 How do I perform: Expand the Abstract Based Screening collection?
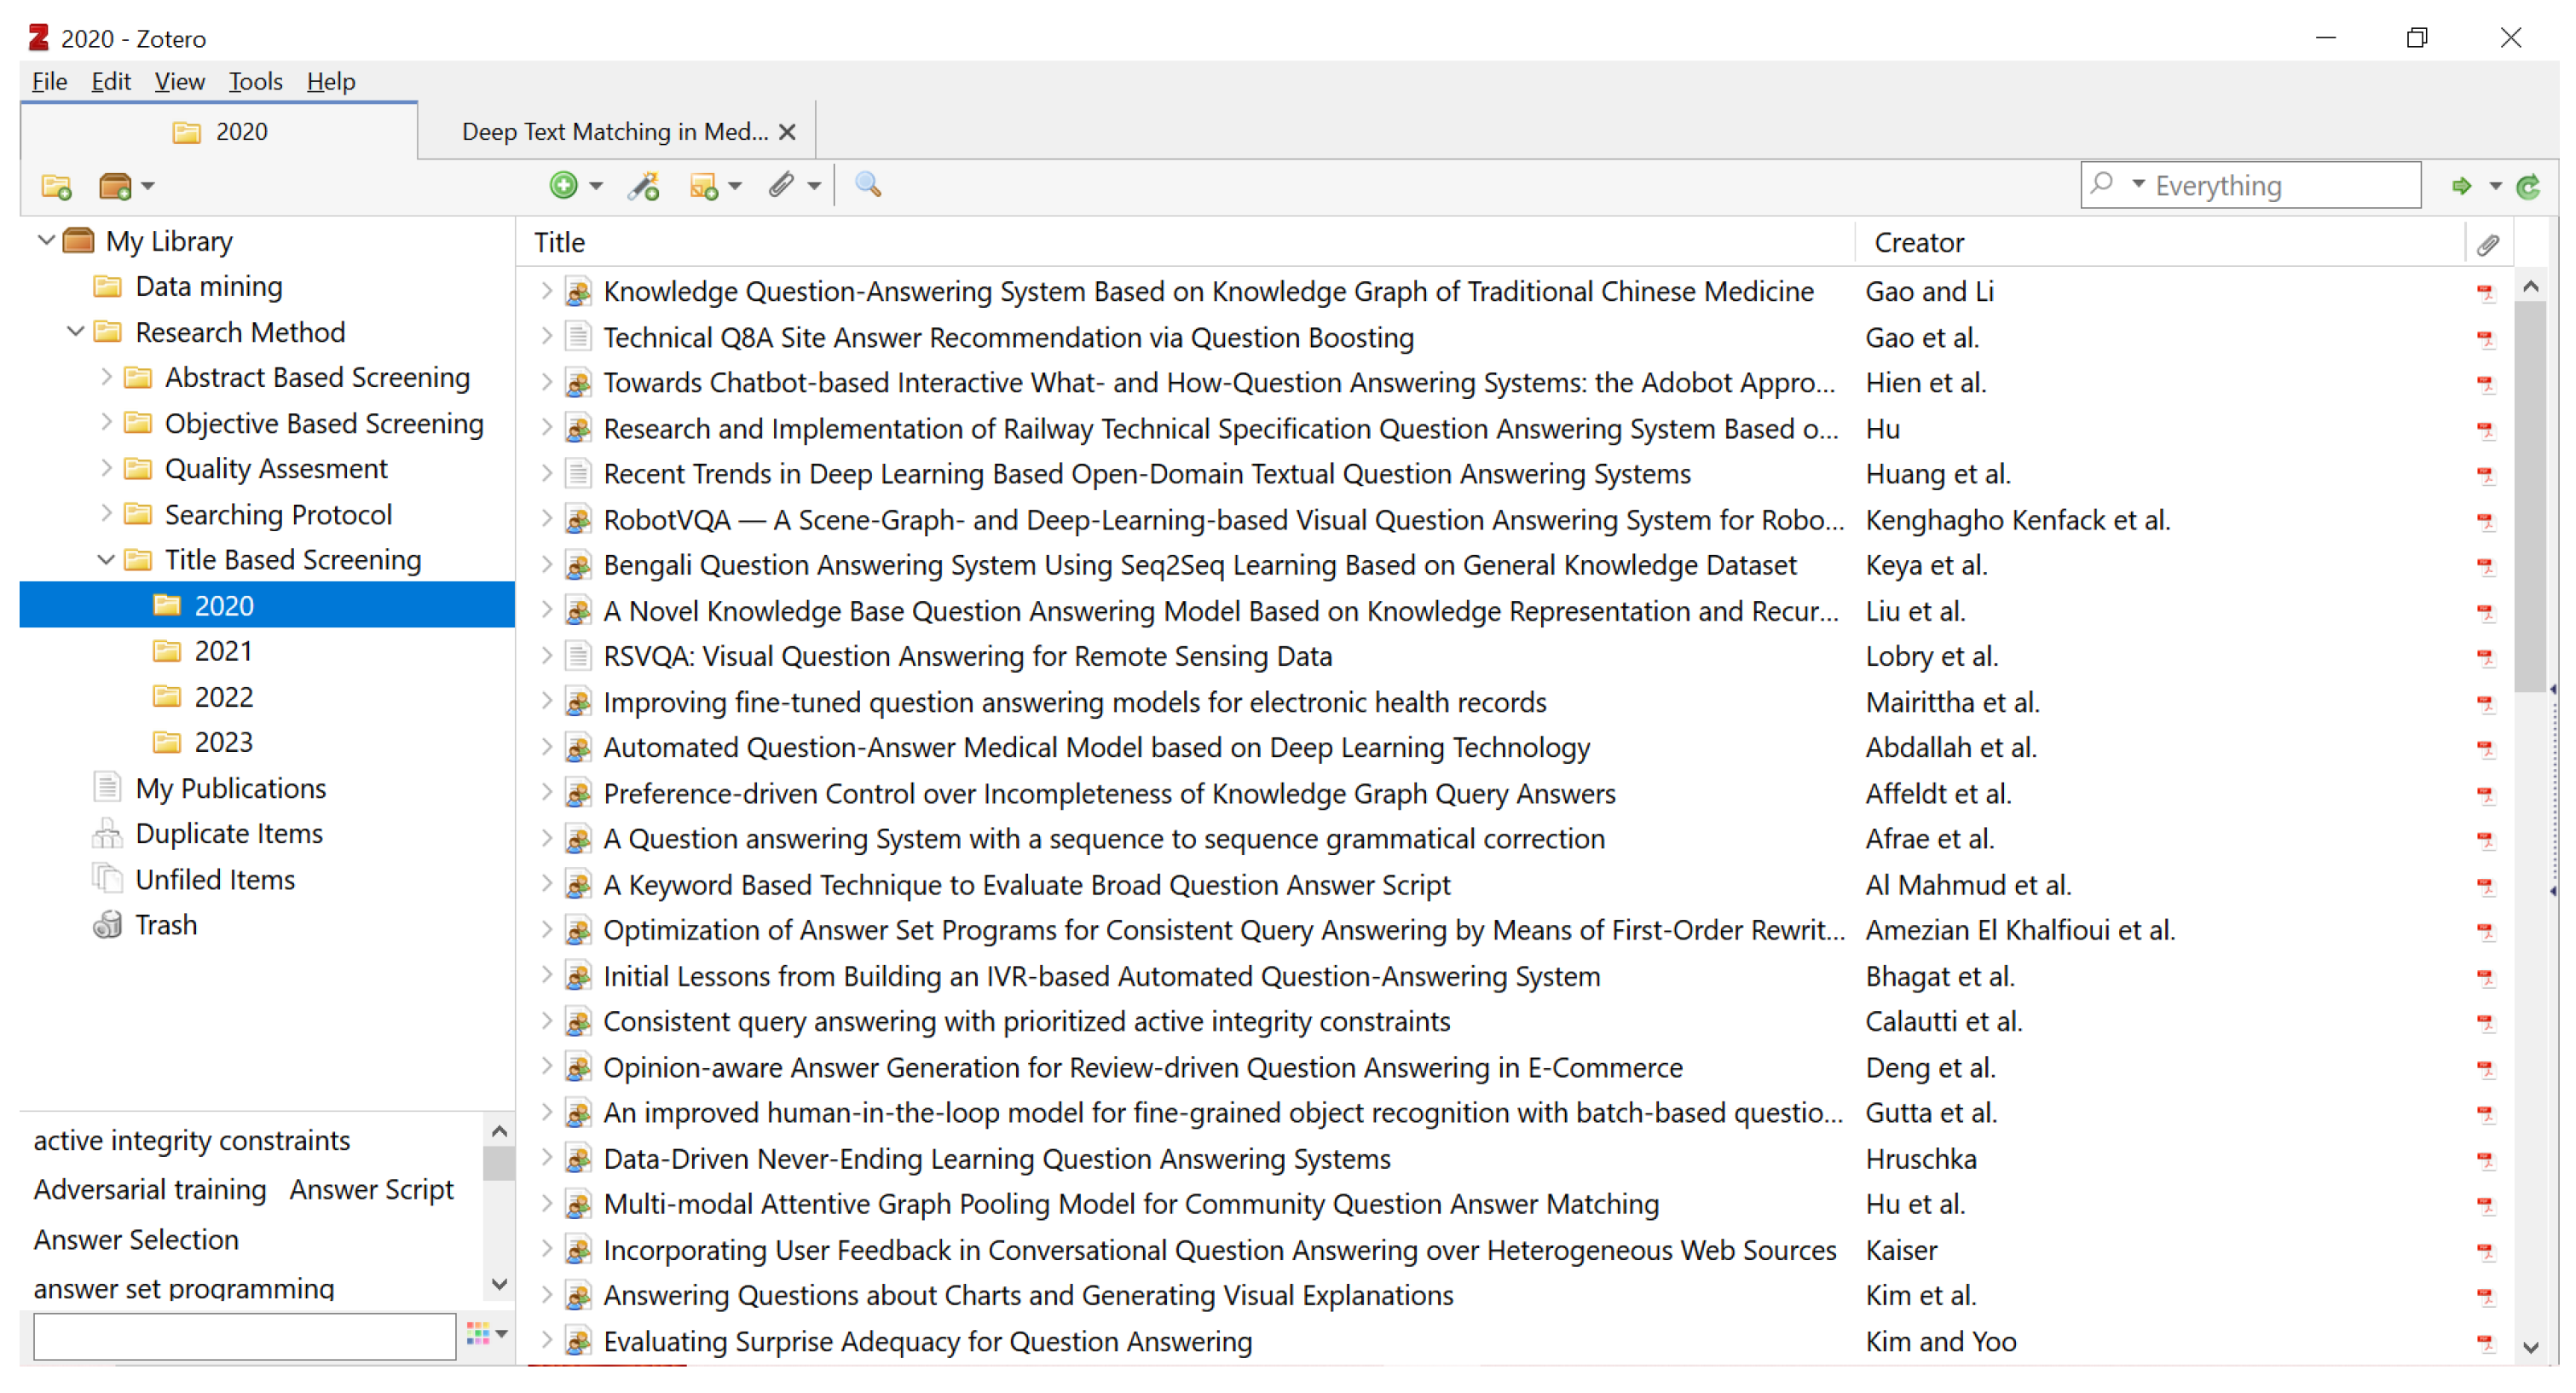coord(106,378)
